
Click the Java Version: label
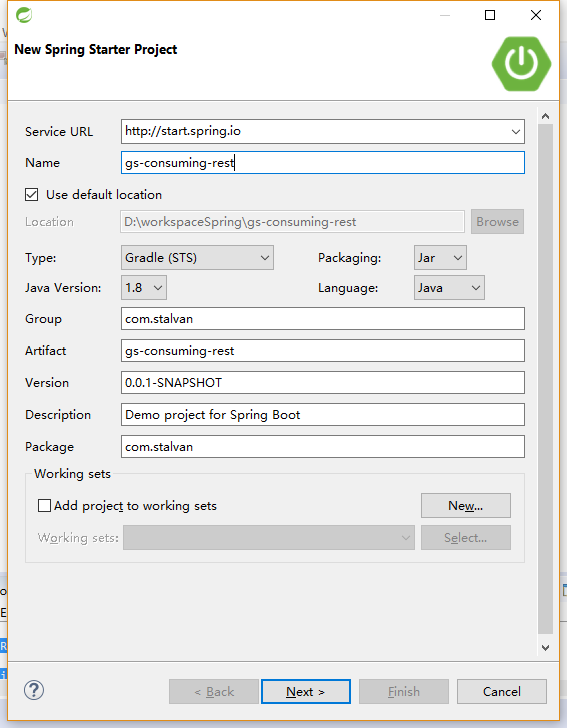(63, 288)
